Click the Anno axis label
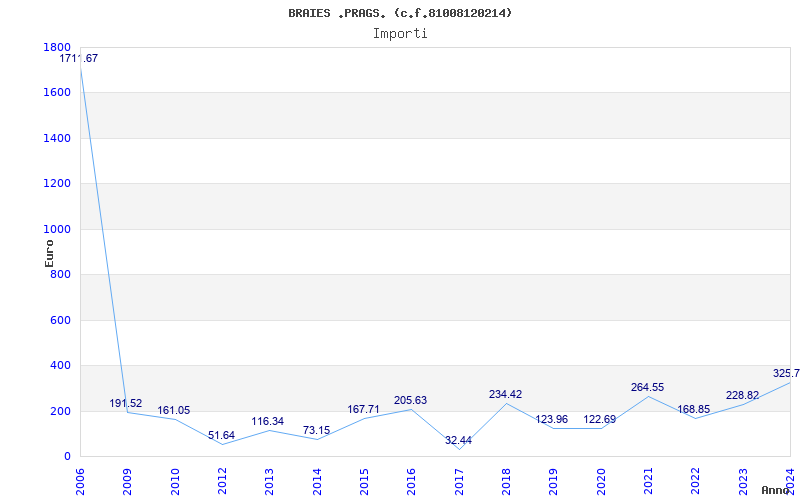The width and height of the screenshot is (800, 500). pyautogui.click(x=778, y=490)
